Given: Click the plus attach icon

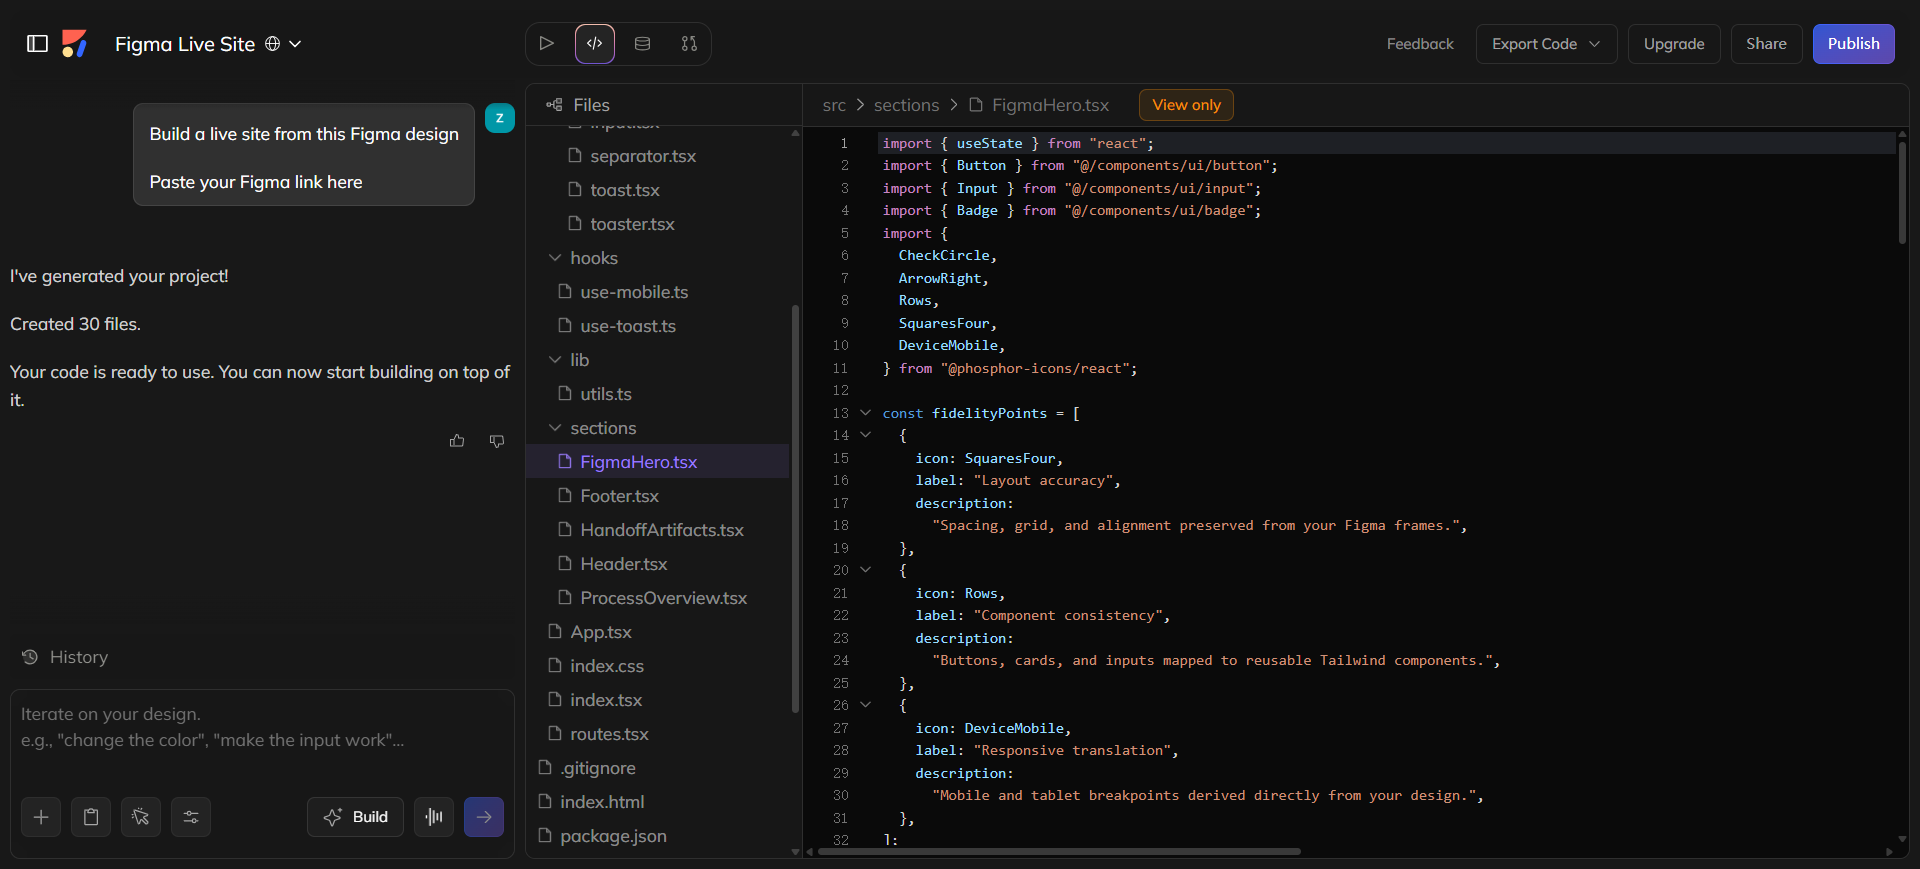Looking at the screenshot, I should 41,817.
